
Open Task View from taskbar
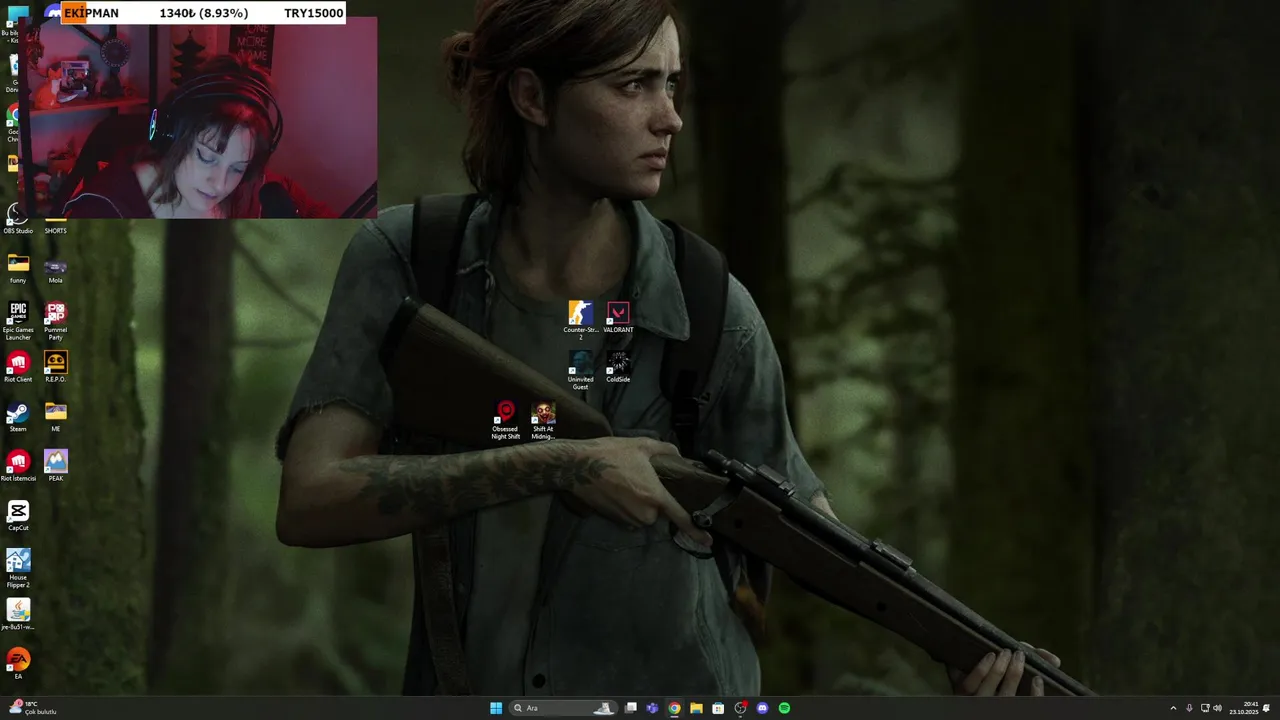[x=631, y=708]
